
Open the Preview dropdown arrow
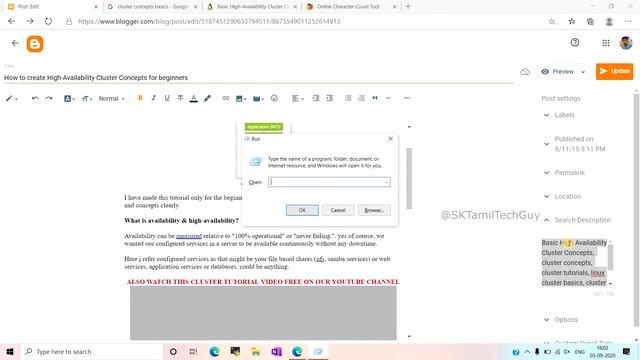coord(583,72)
